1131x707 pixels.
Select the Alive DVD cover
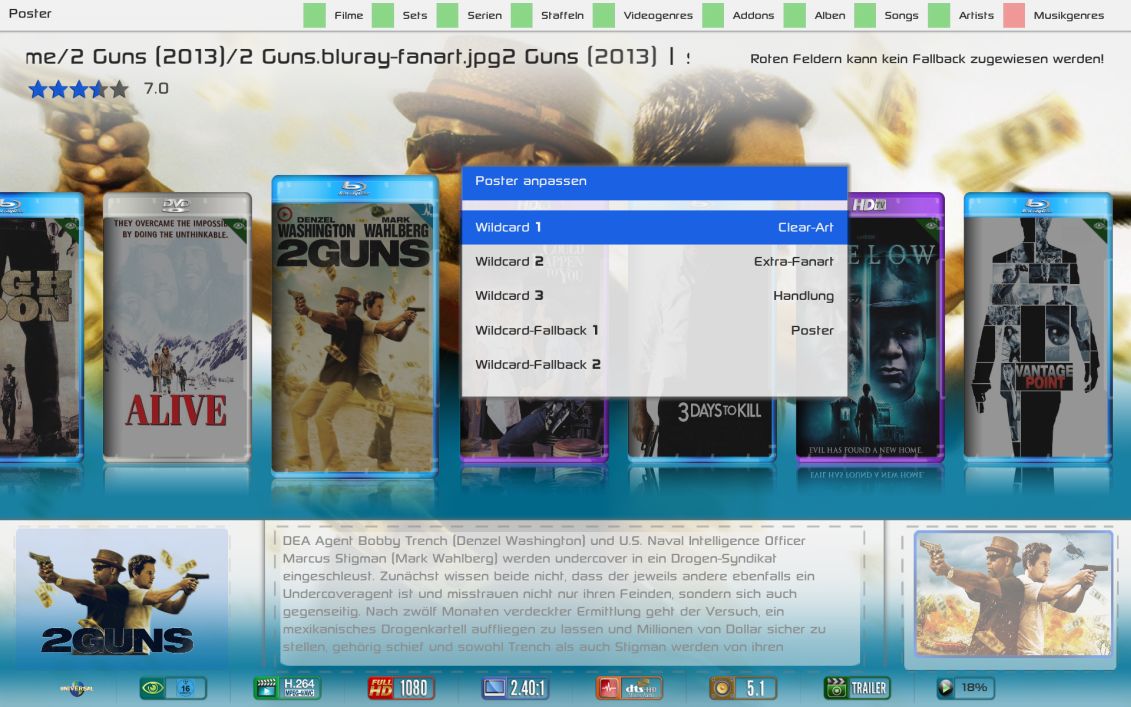(x=177, y=327)
